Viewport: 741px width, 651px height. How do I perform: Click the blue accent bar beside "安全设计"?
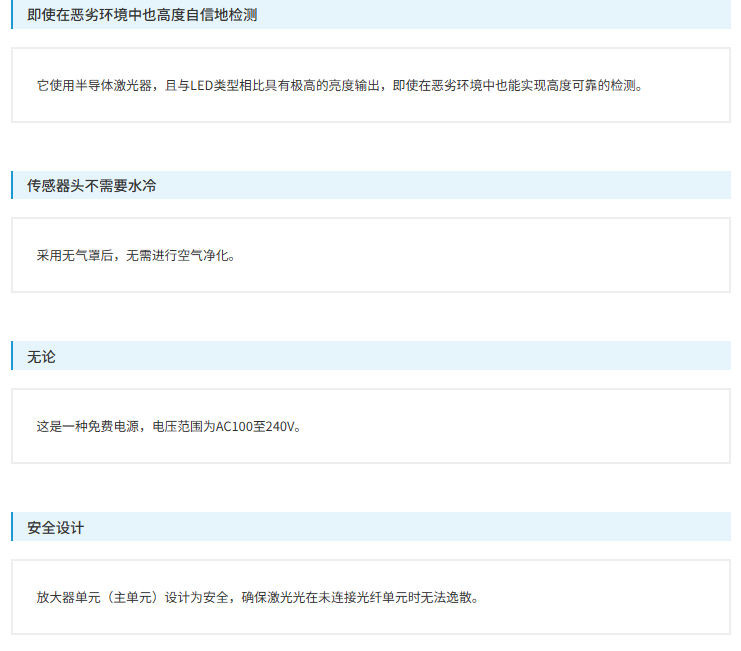click(x=12, y=527)
